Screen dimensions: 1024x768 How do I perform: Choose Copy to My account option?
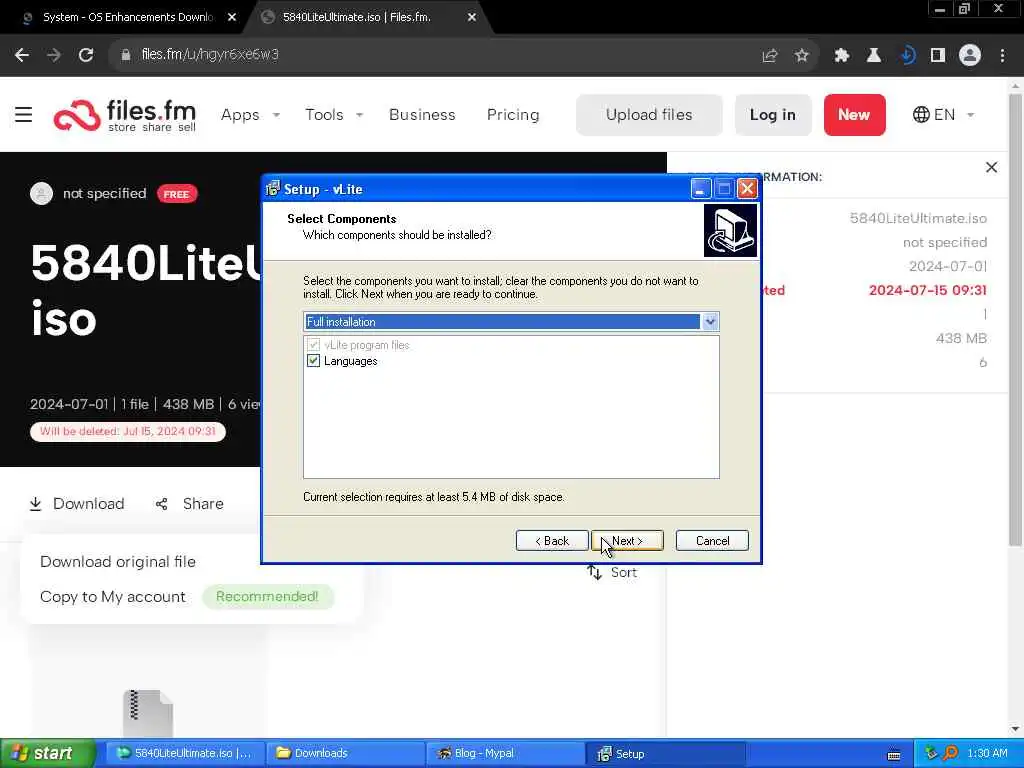coord(113,597)
